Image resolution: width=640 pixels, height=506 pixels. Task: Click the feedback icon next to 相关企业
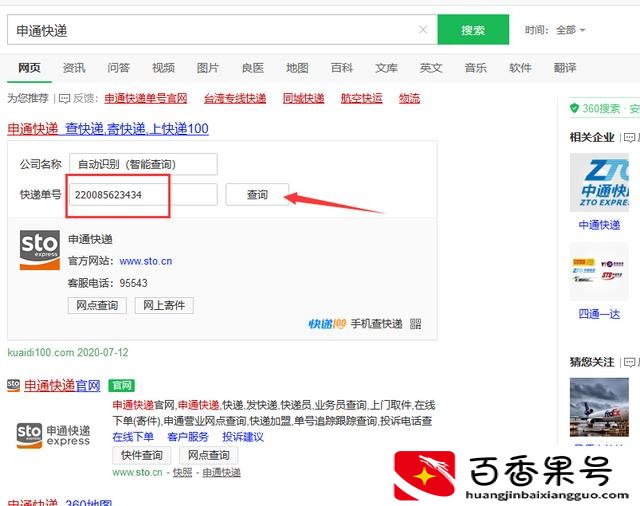point(629,138)
